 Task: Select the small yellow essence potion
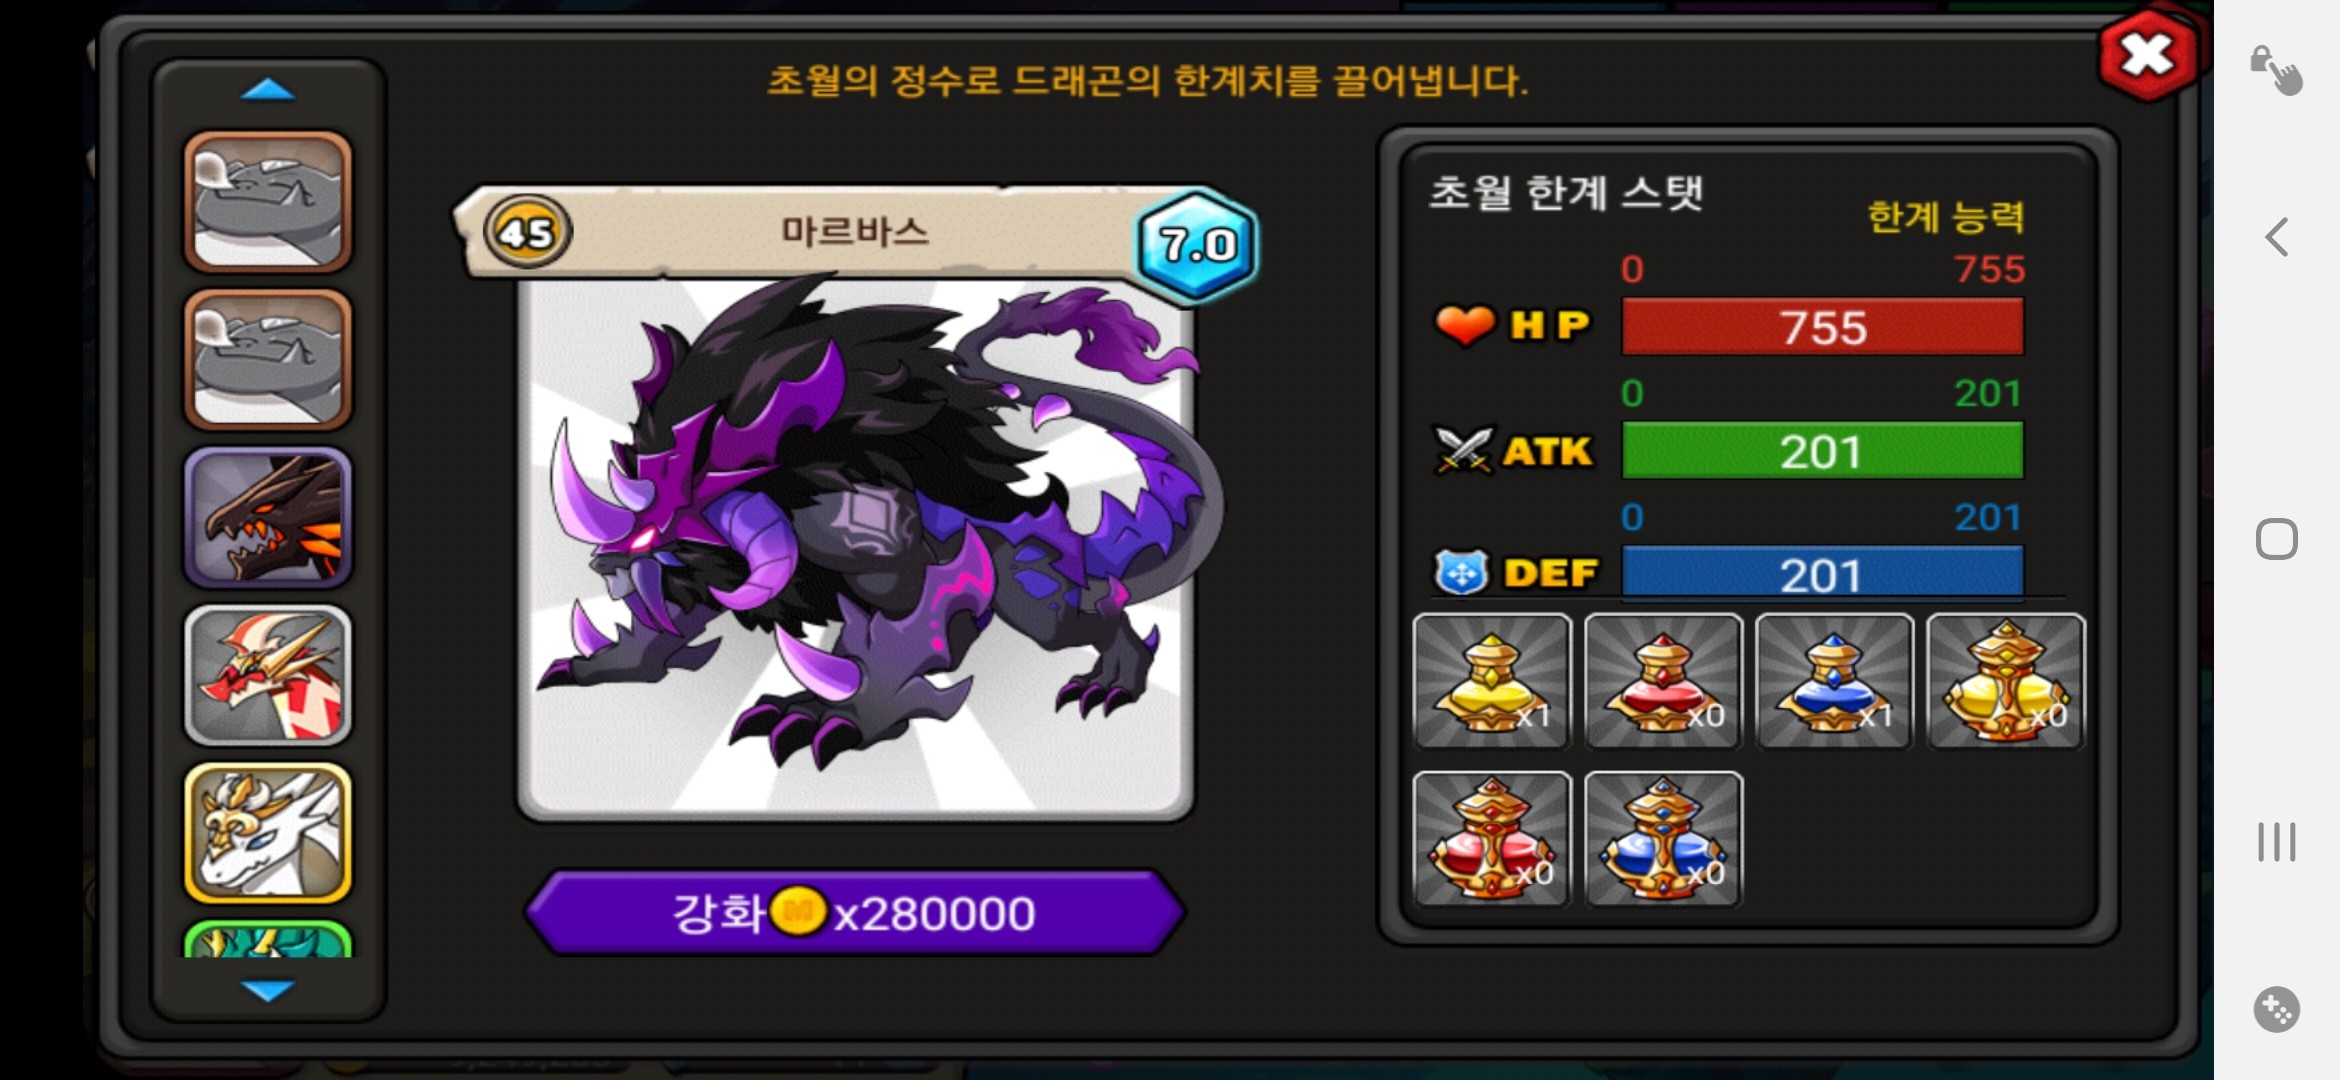1492,681
